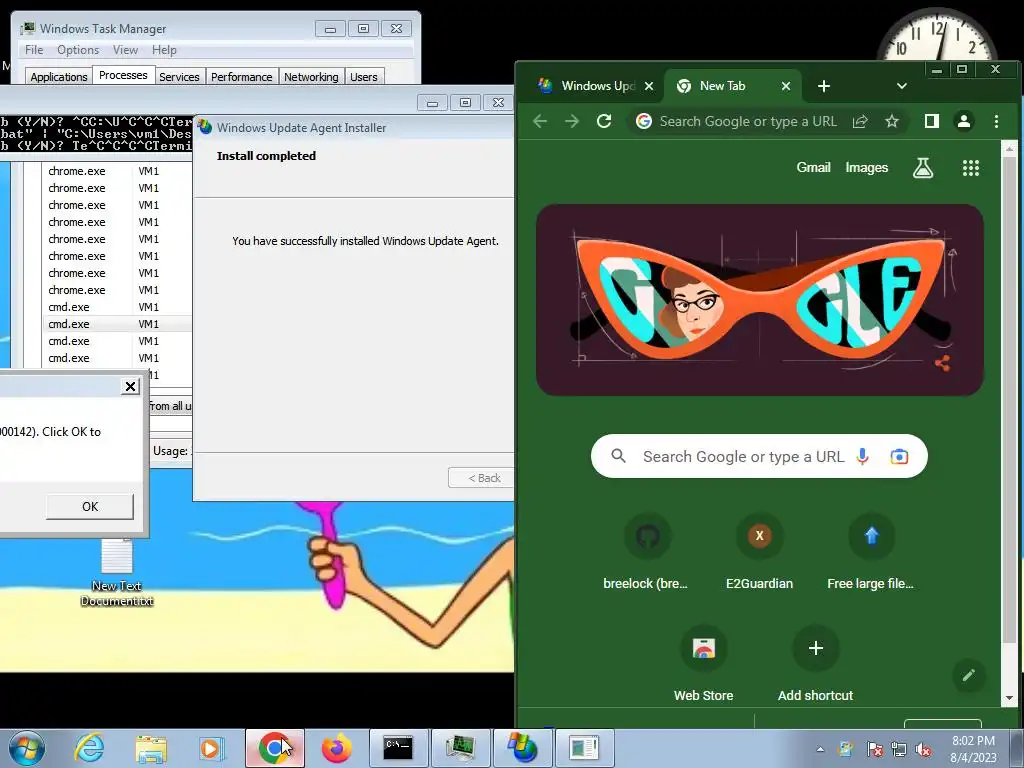Launch Firefox from taskbar

click(337, 748)
